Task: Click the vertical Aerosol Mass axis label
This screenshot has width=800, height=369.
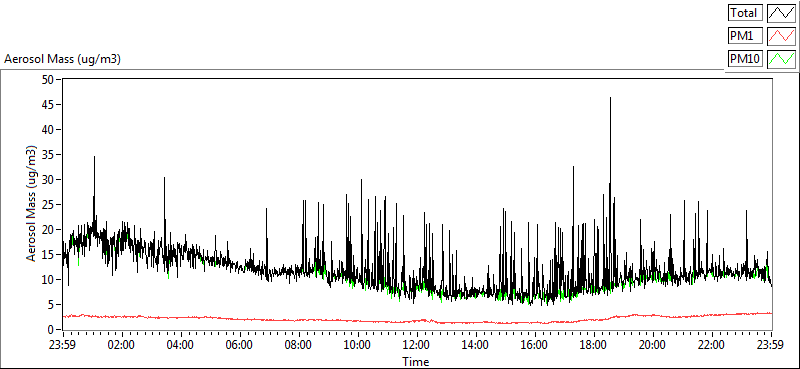Action: (32, 204)
